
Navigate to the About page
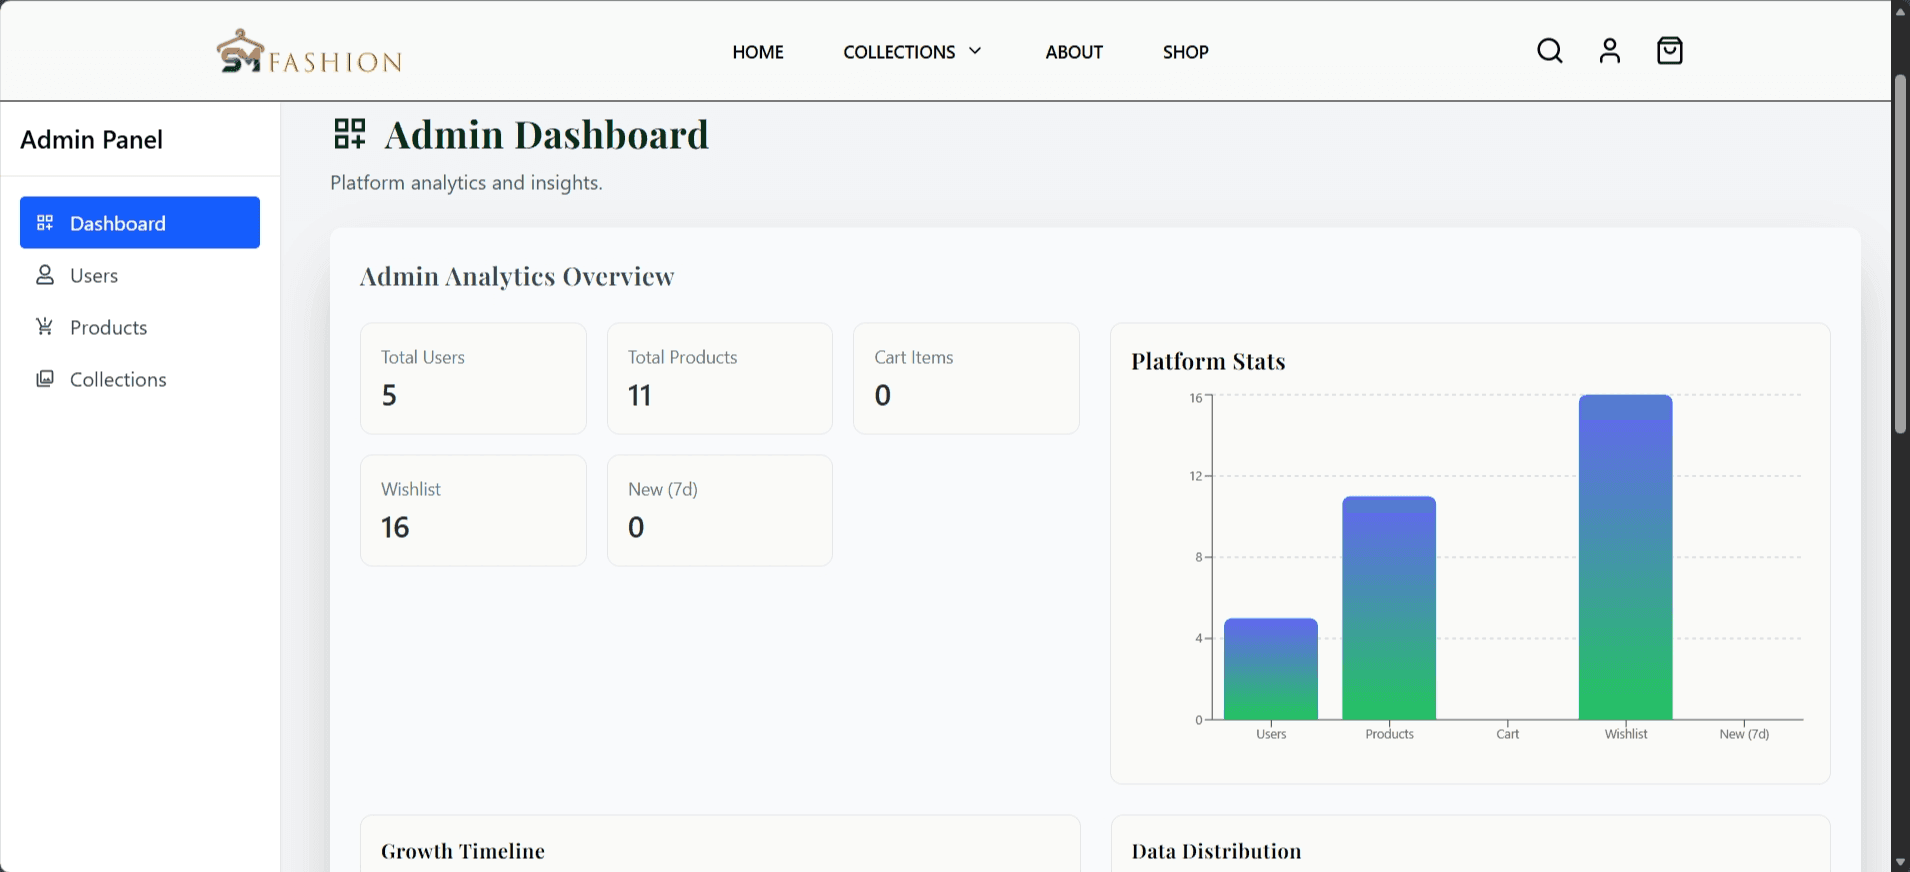pyautogui.click(x=1074, y=52)
